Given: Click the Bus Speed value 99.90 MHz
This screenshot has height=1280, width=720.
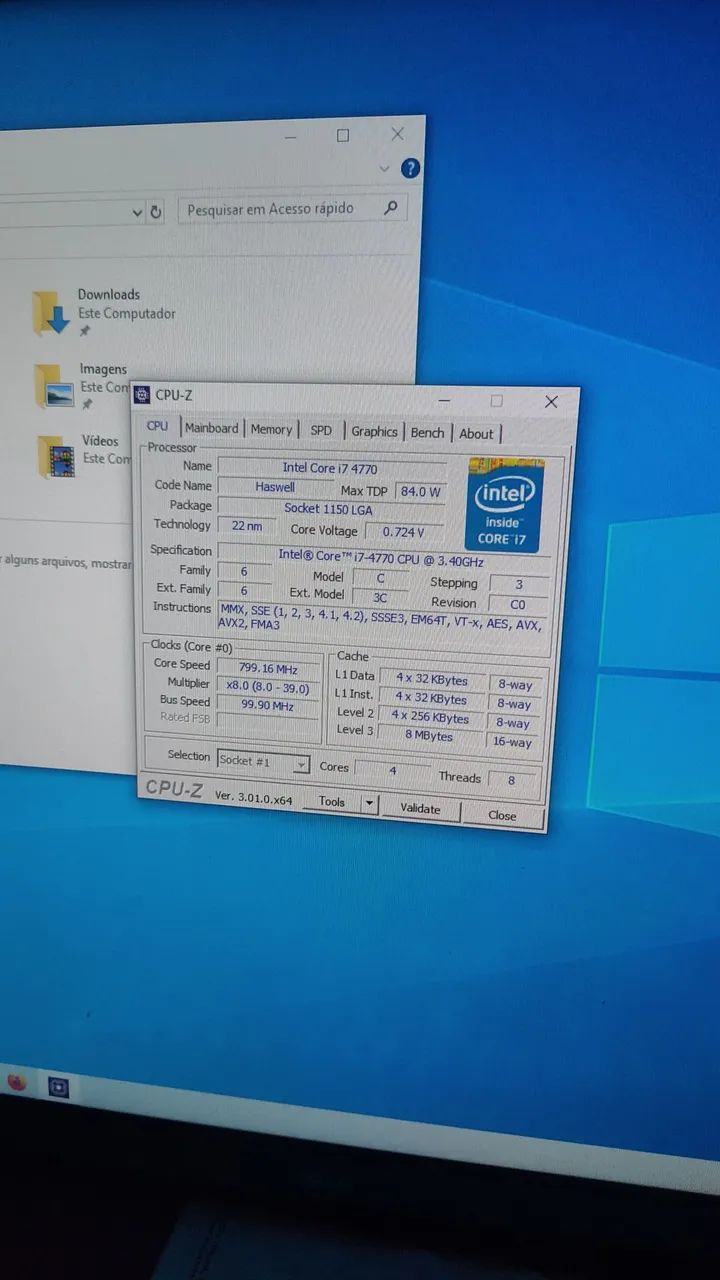Looking at the screenshot, I should 268,705.
